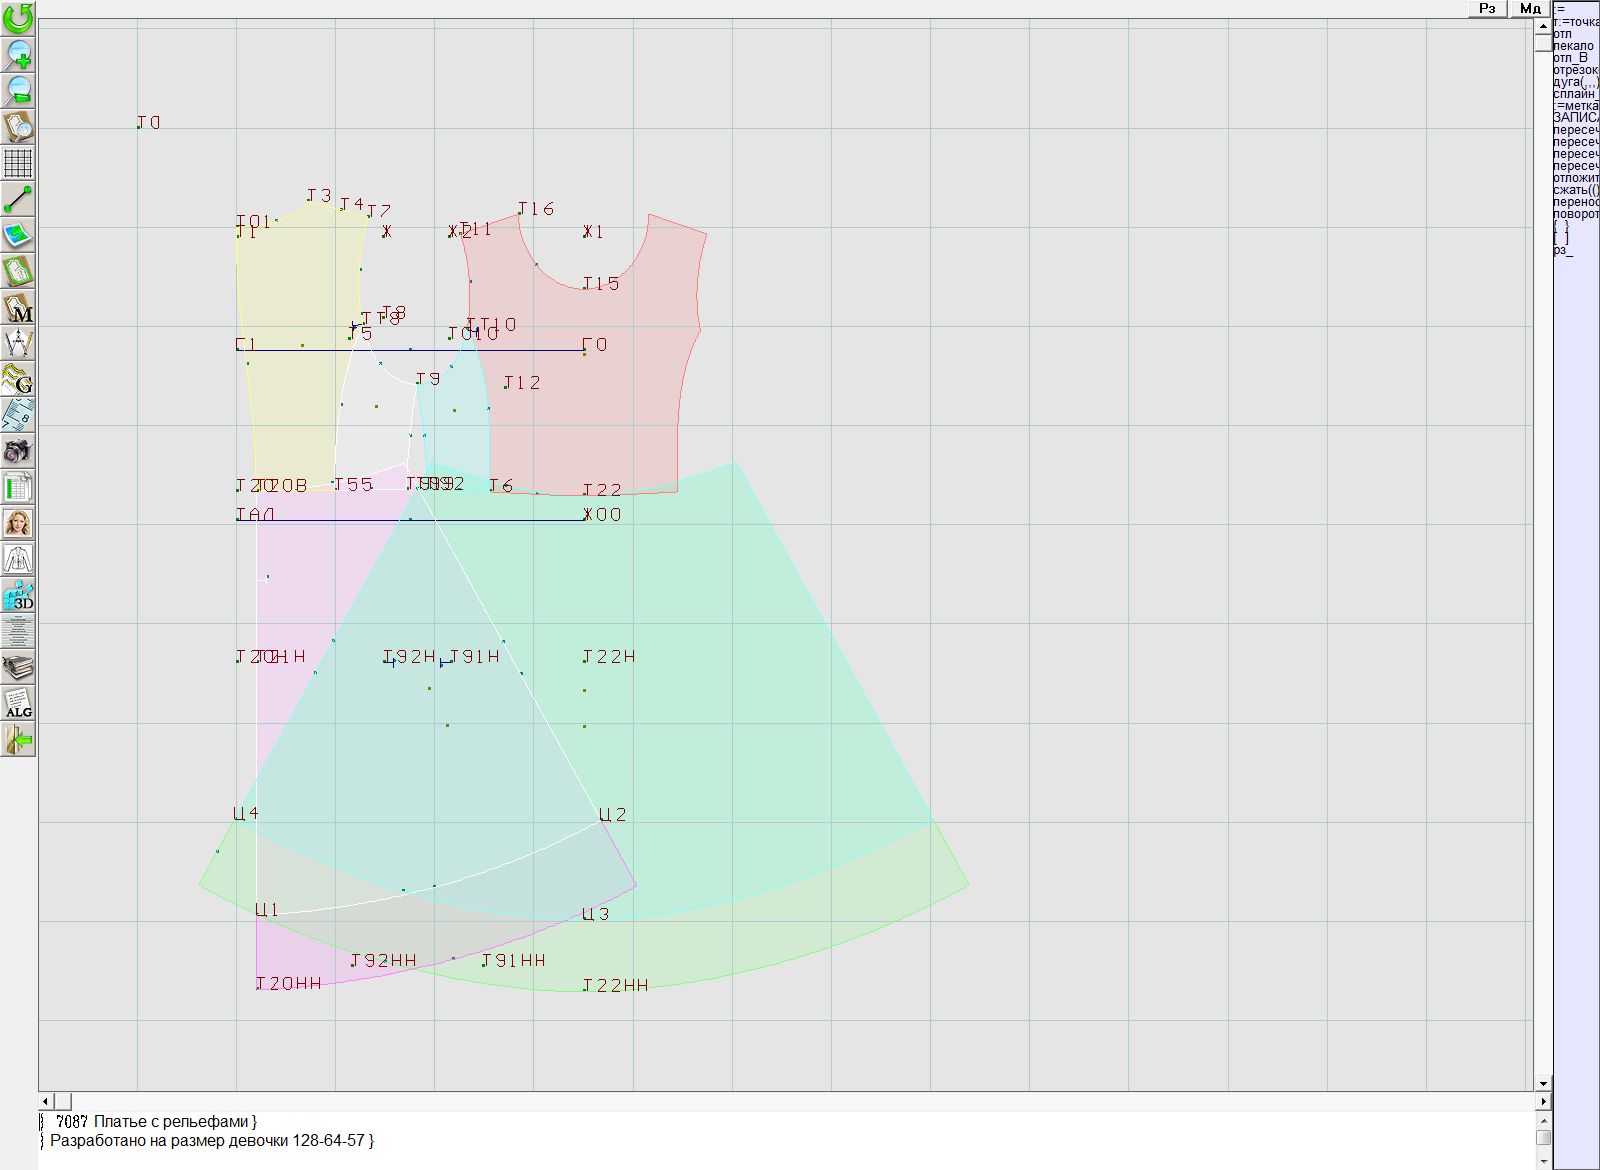The width and height of the screenshot is (1600, 1170).
Task: Click the horizontal scrollbar left arrow
Action: pos(46,1101)
